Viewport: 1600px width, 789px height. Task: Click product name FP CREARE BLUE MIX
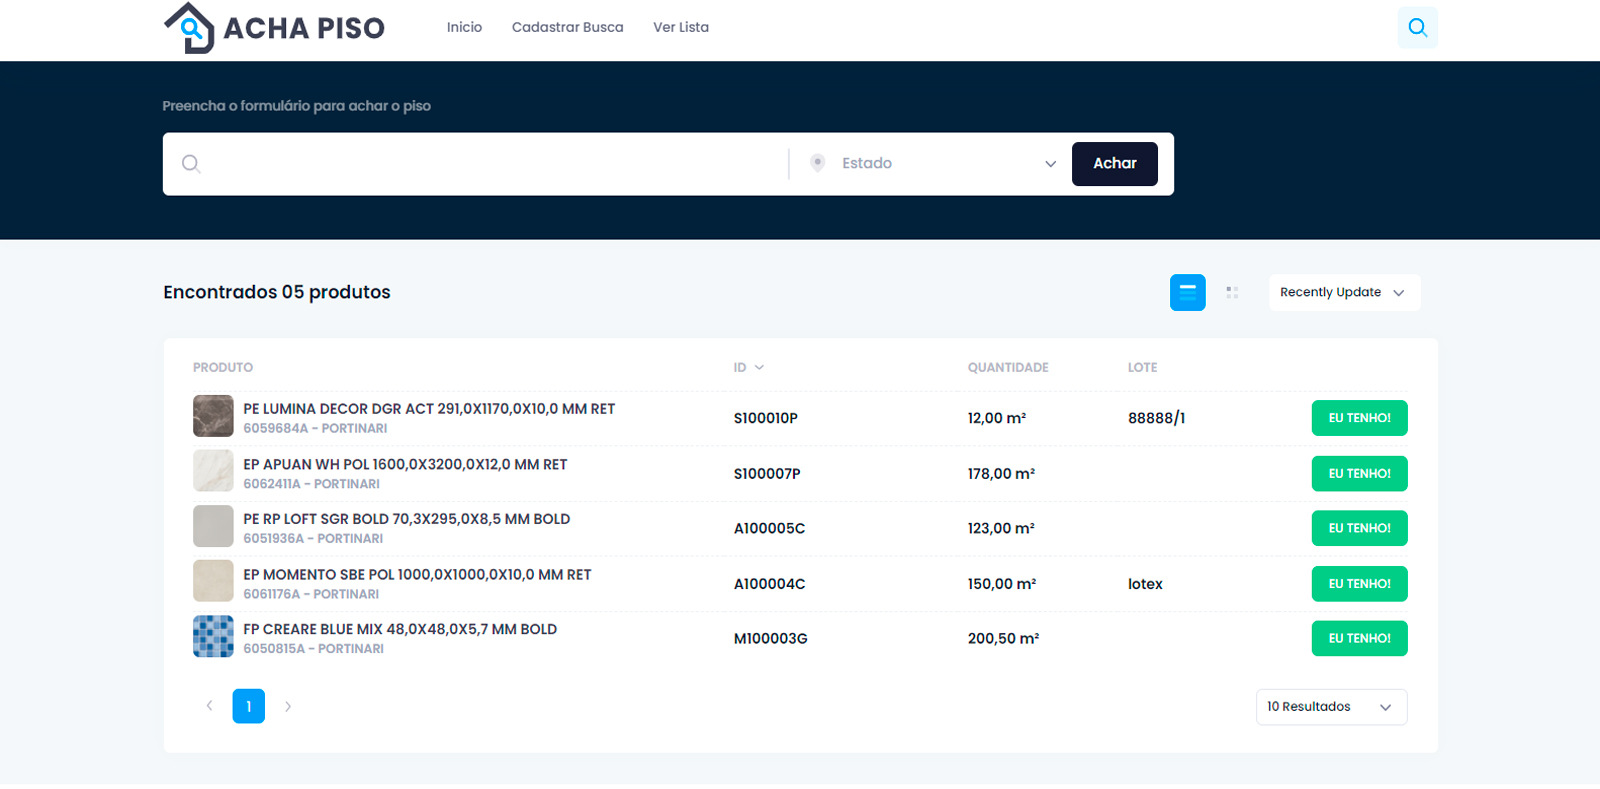point(400,628)
